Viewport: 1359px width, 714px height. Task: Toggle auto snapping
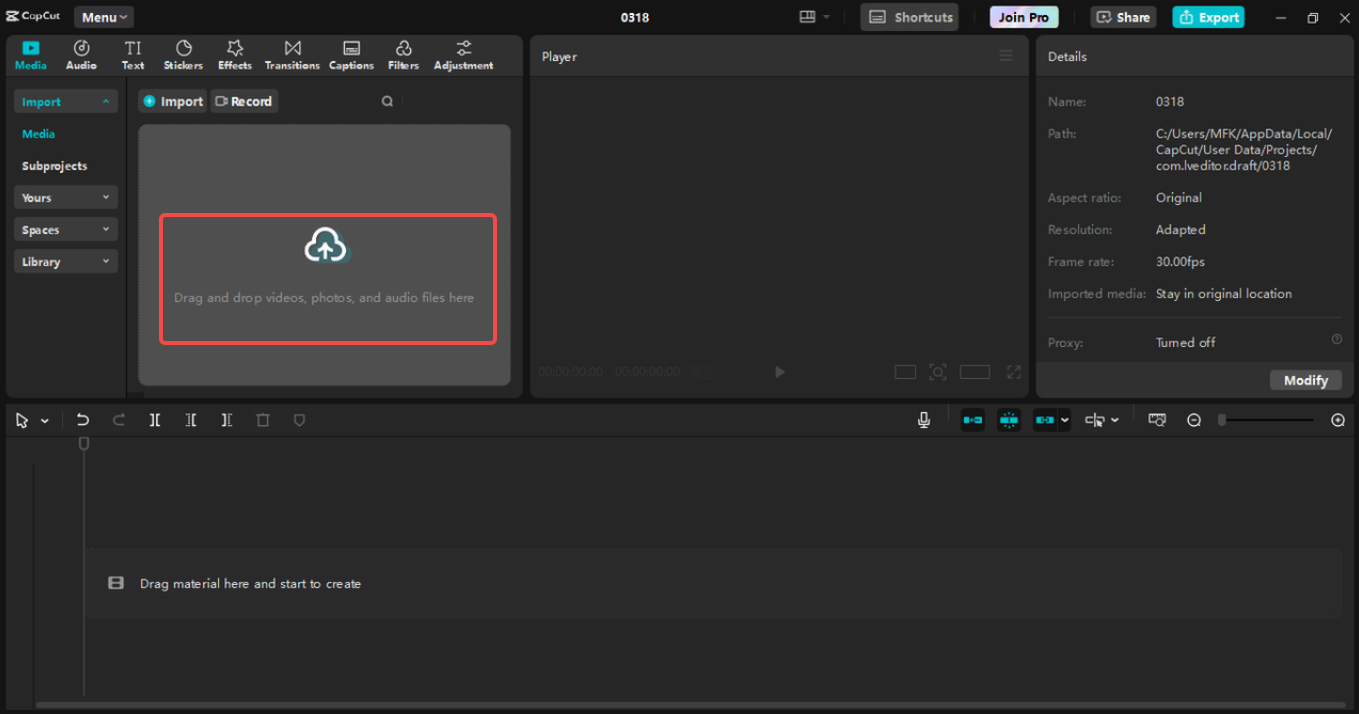[x=1009, y=421]
